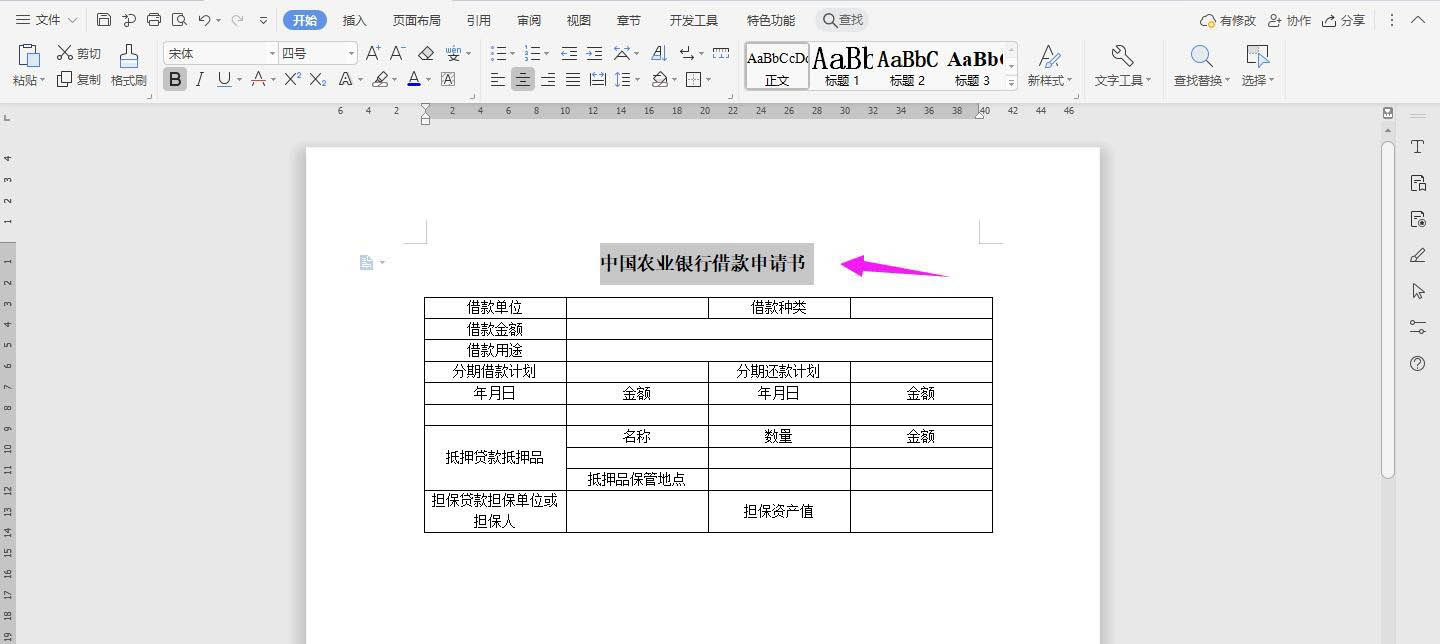The width and height of the screenshot is (1440, 644).
Task: Add a character border to text
Action: click(x=448, y=79)
